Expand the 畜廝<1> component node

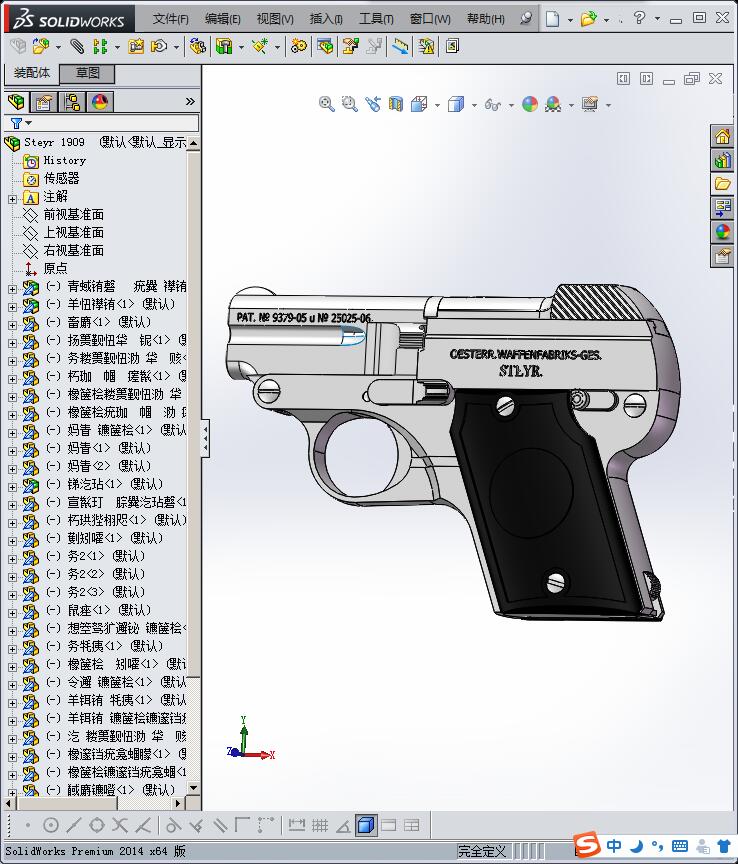point(12,325)
